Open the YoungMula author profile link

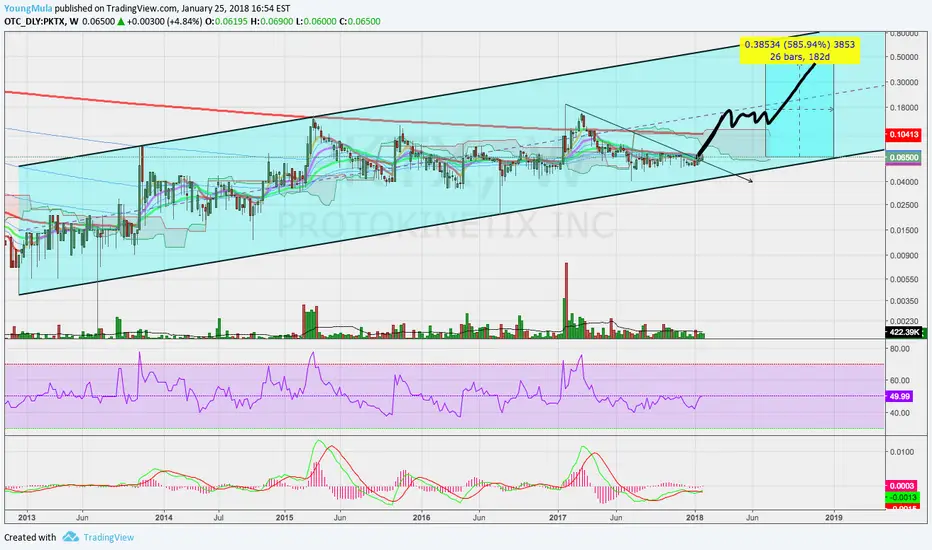(28, 8)
